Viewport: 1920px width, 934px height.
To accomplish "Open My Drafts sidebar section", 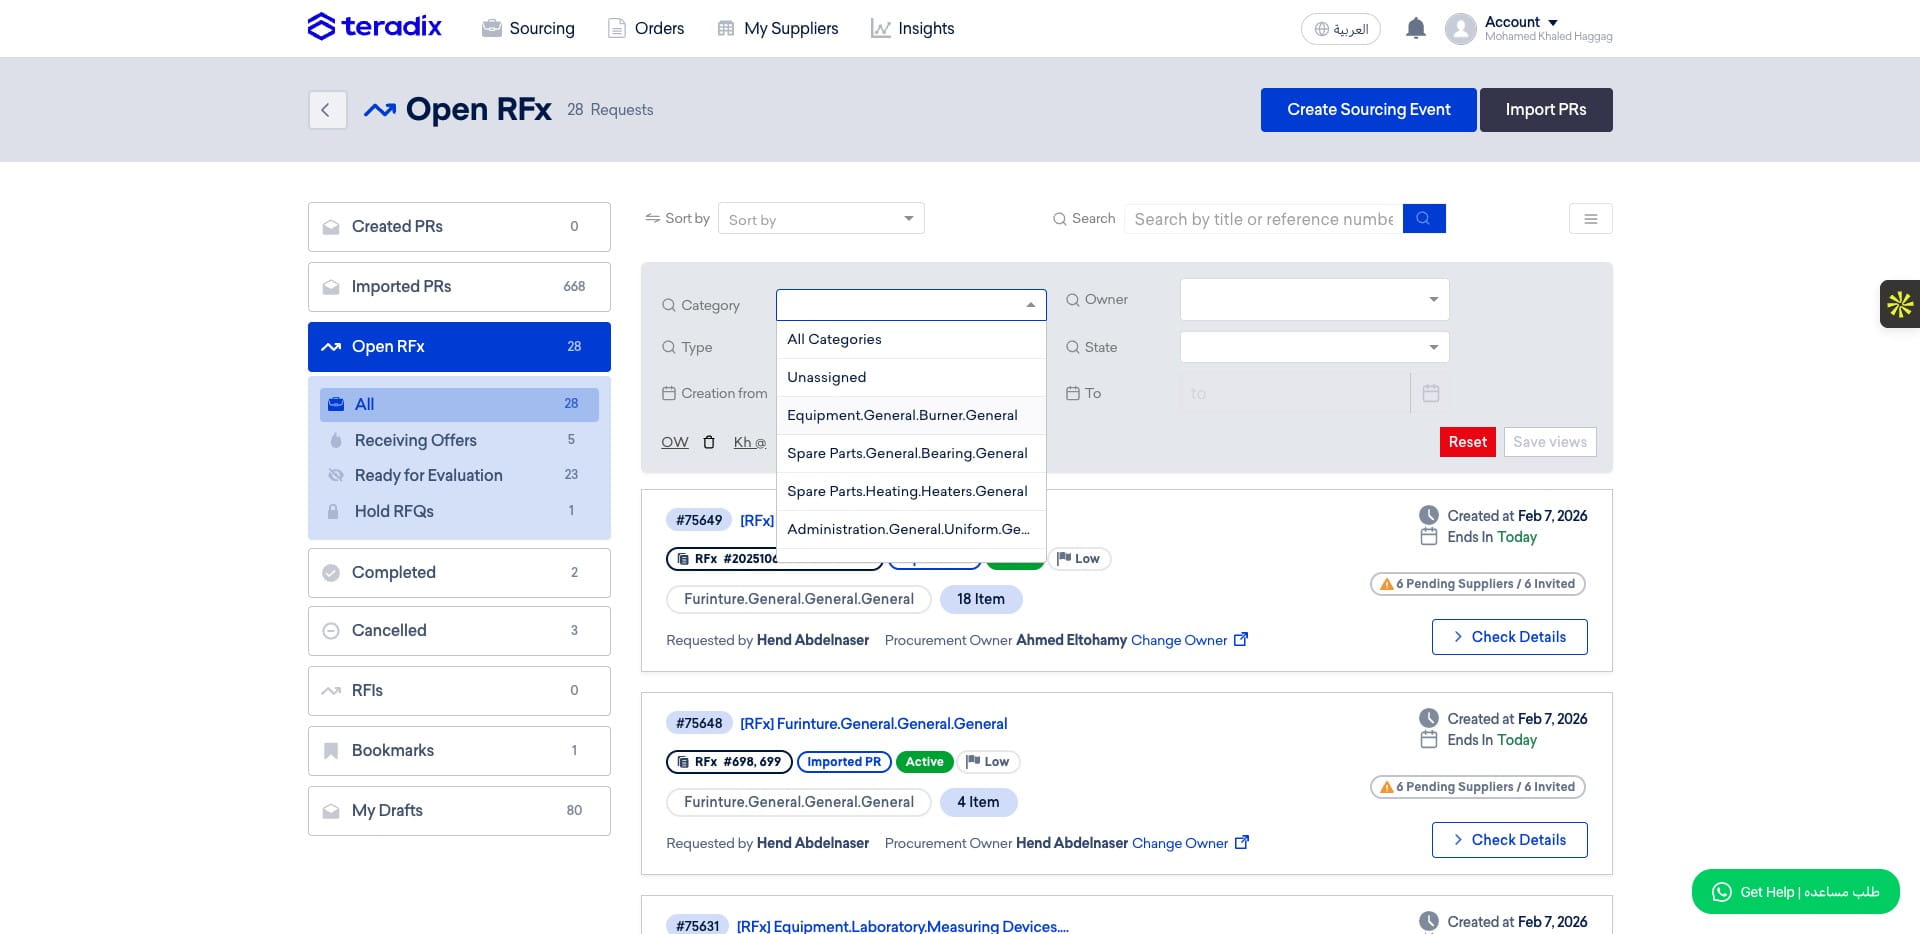I will pyautogui.click(x=459, y=811).
